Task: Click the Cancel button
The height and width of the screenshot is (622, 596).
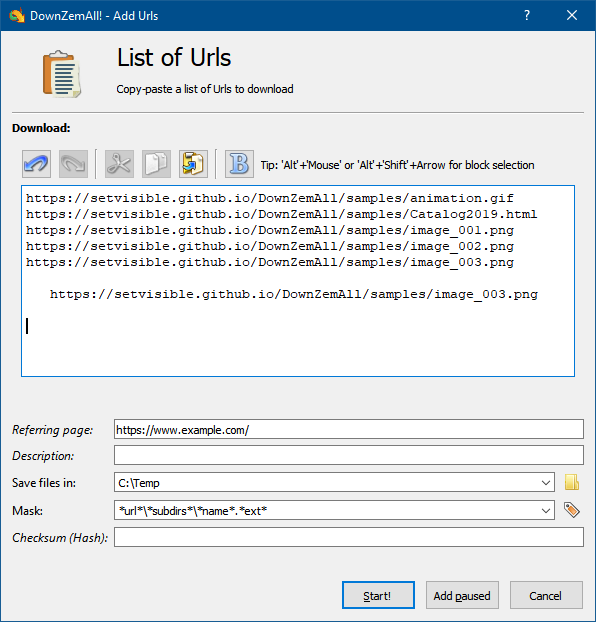Action: [546, 595]
